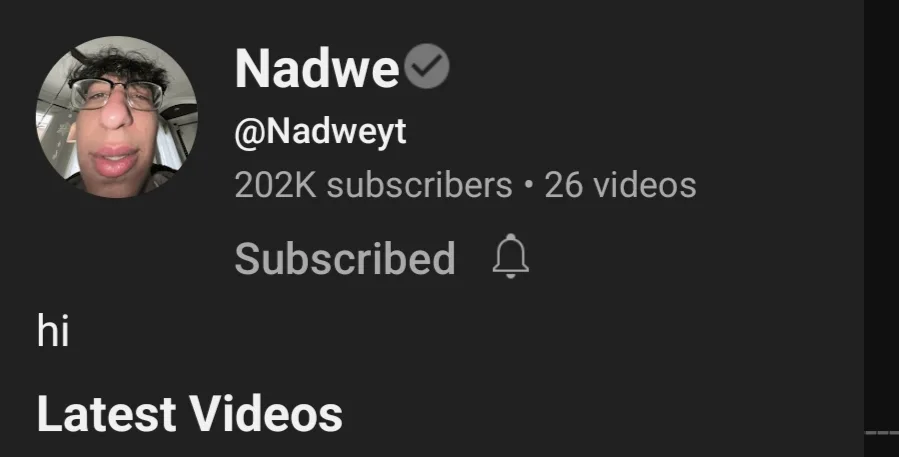Click the Nadwe channel name
This screenshot has width=899, height=457.
tap(316, 68)
